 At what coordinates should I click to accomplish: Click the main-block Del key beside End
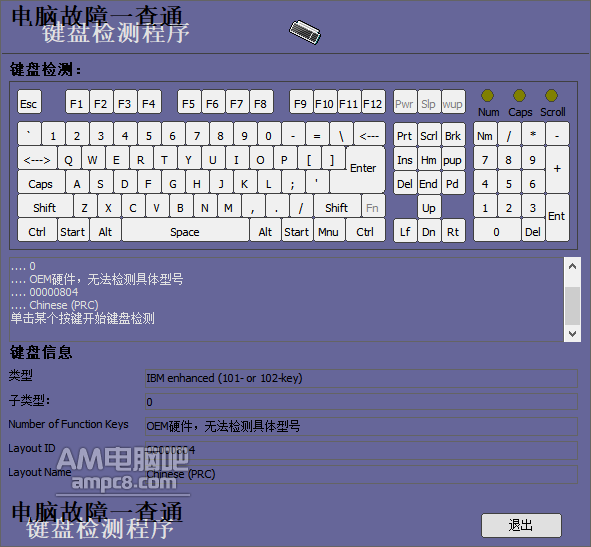click(405, 182)
